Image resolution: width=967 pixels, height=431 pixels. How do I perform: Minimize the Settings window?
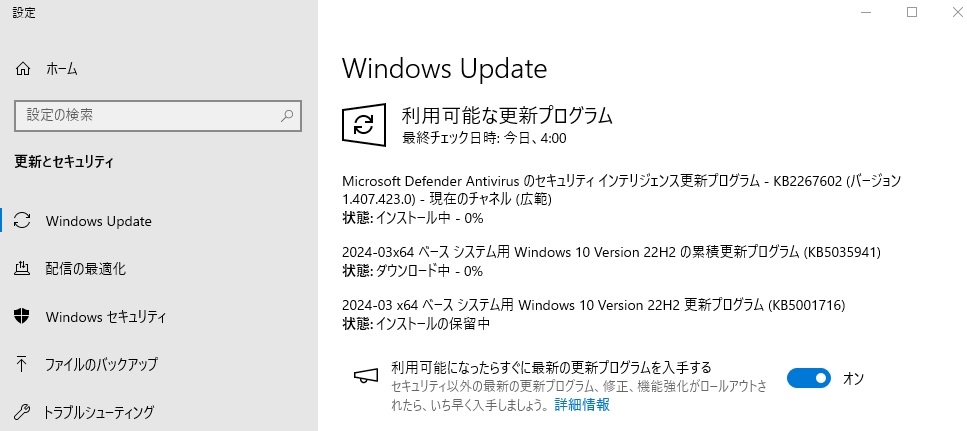tap(865, 12)
